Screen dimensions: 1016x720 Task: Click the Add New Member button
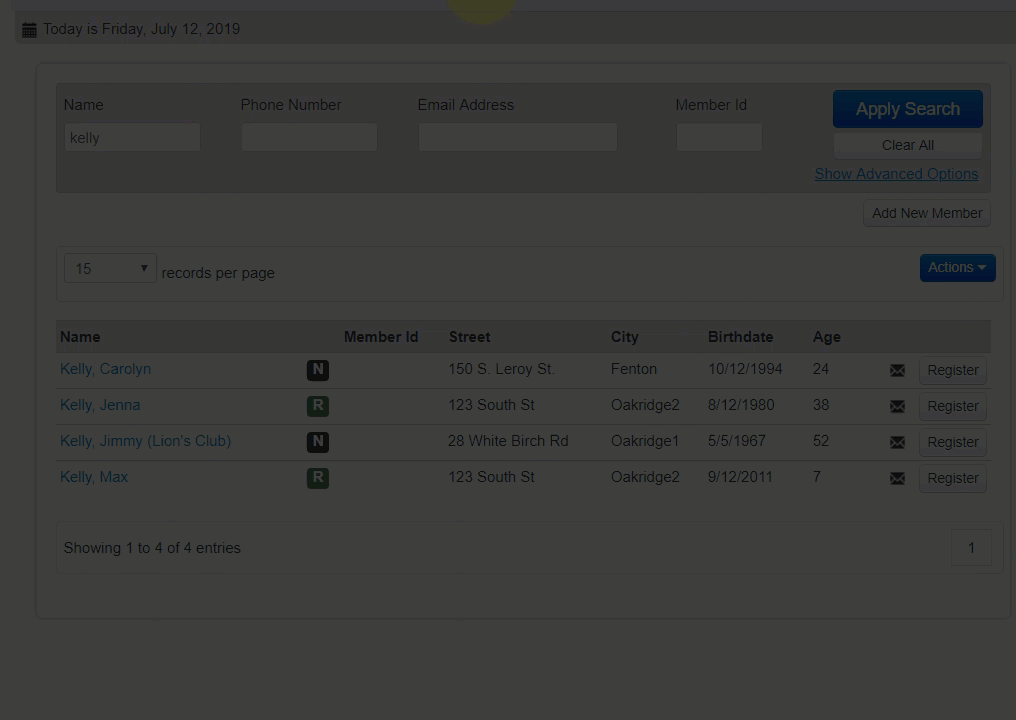coord(927,213)
